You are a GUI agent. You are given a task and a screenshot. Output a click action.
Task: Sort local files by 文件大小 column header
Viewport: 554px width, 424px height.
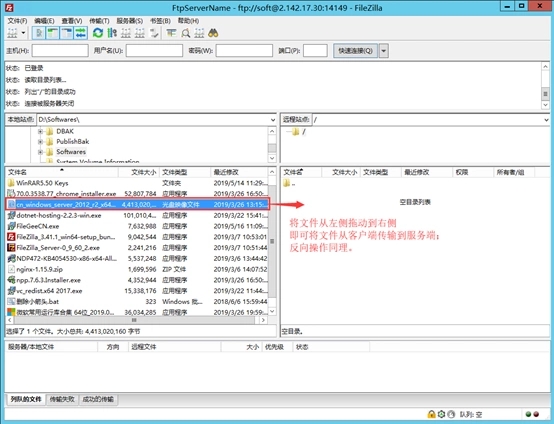click(139, 172)
